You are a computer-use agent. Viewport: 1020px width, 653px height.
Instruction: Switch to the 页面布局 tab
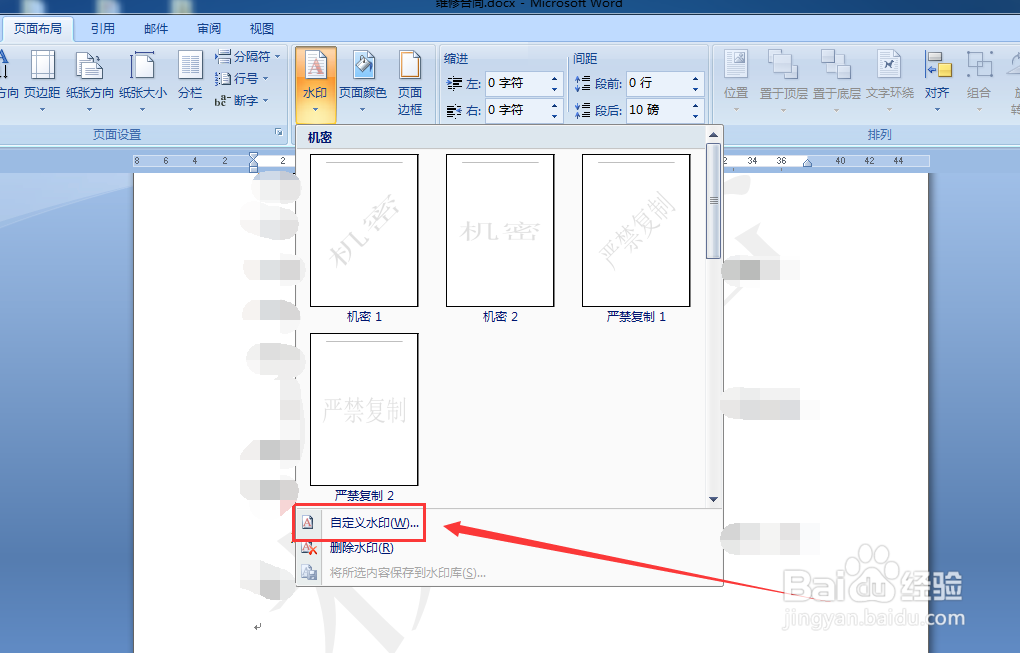point(38,29)
